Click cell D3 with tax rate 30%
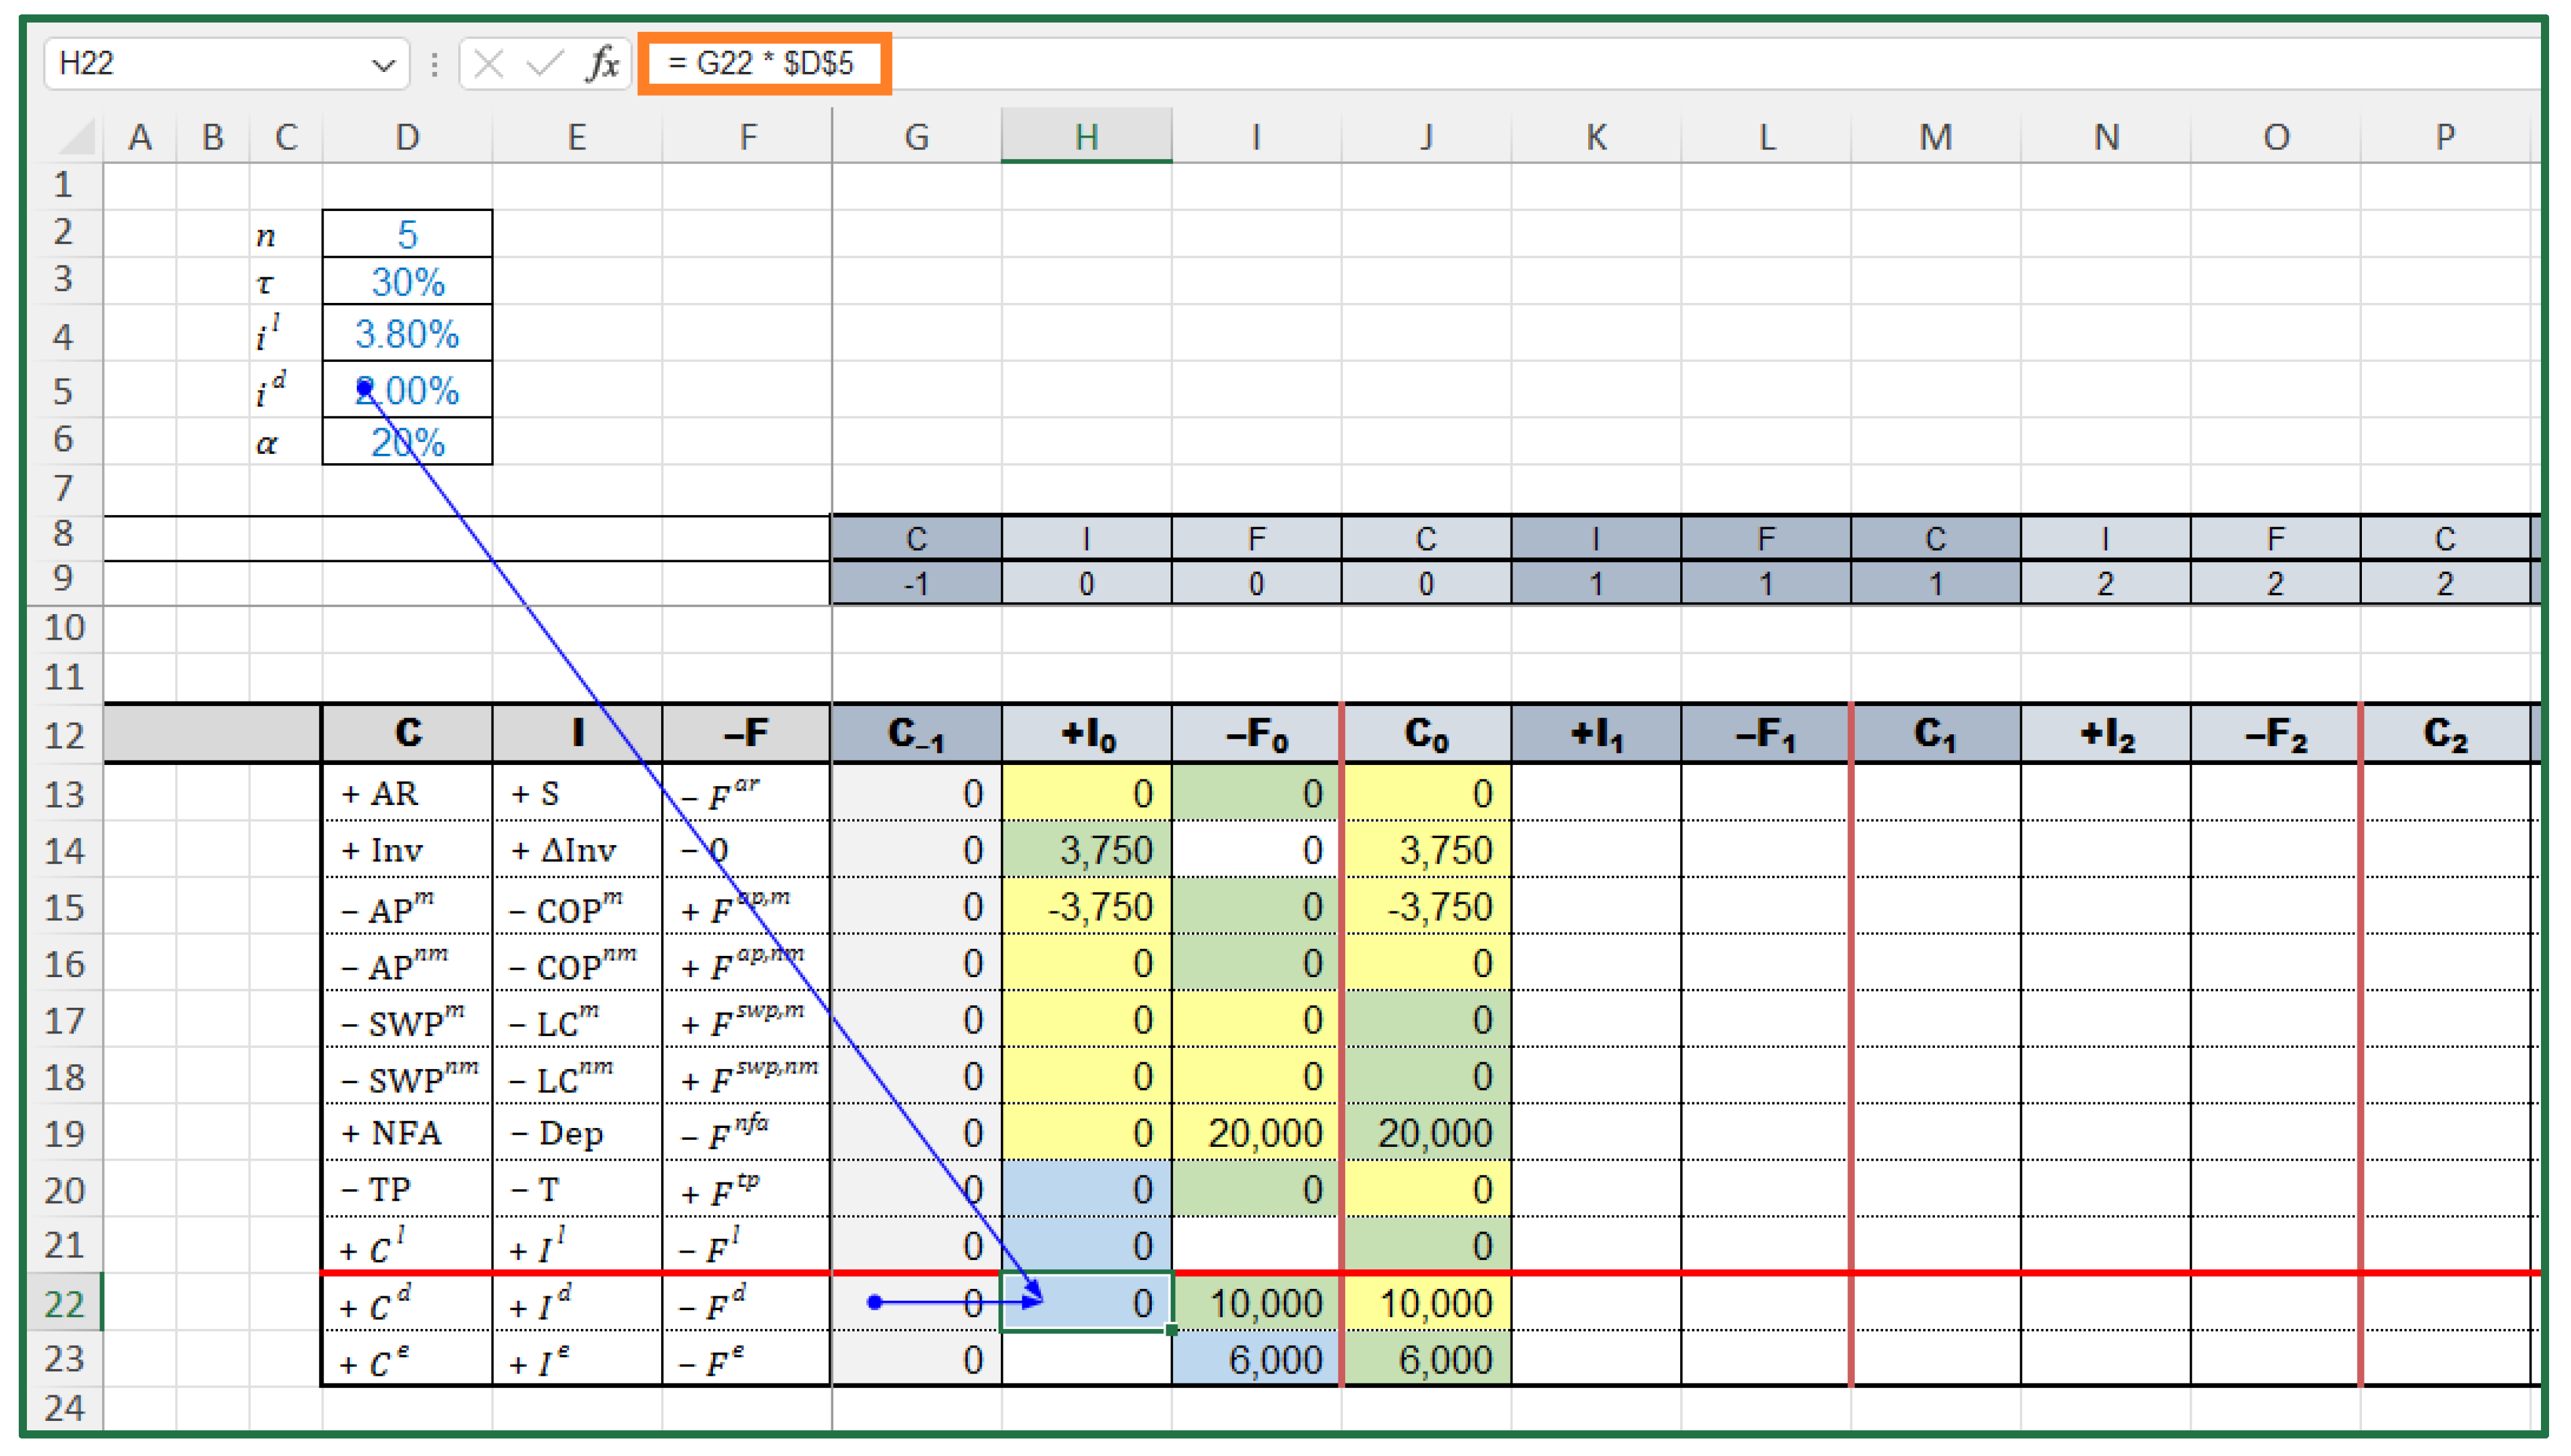 [407, 282]
